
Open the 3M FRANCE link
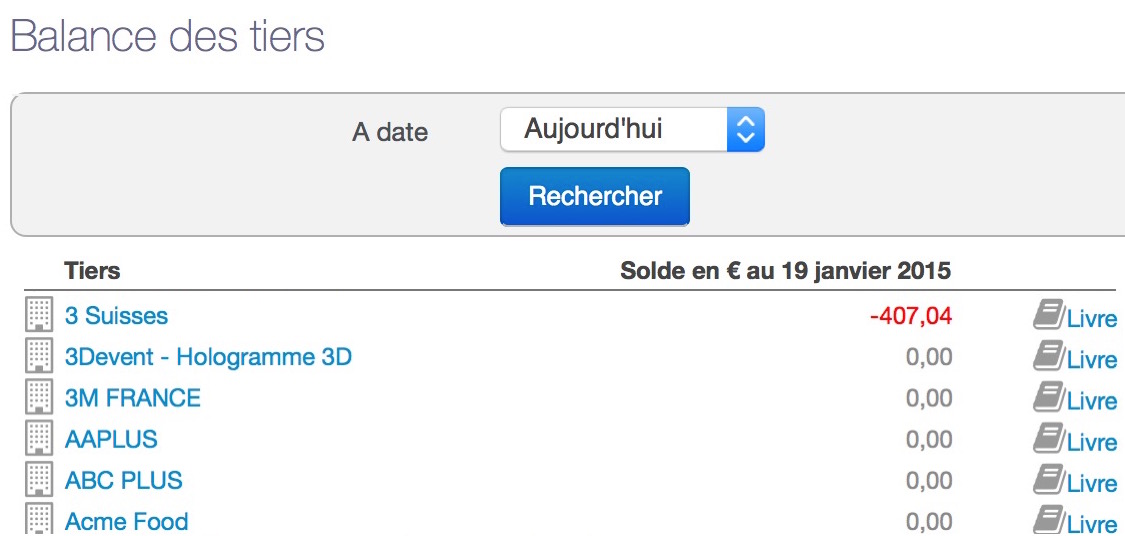pyautogui.click(x=133, y=398)
